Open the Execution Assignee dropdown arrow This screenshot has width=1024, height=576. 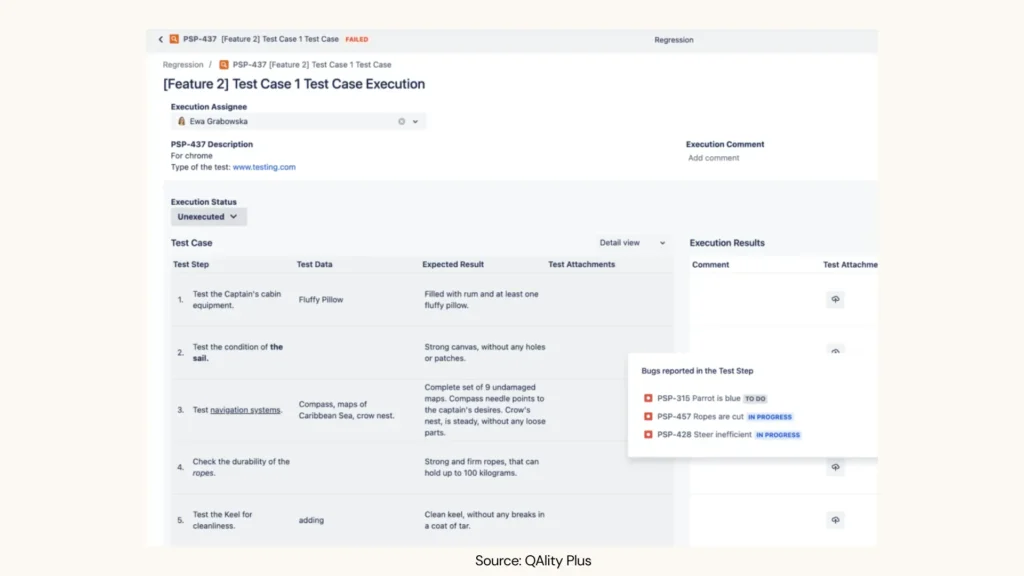coord(416,121)
